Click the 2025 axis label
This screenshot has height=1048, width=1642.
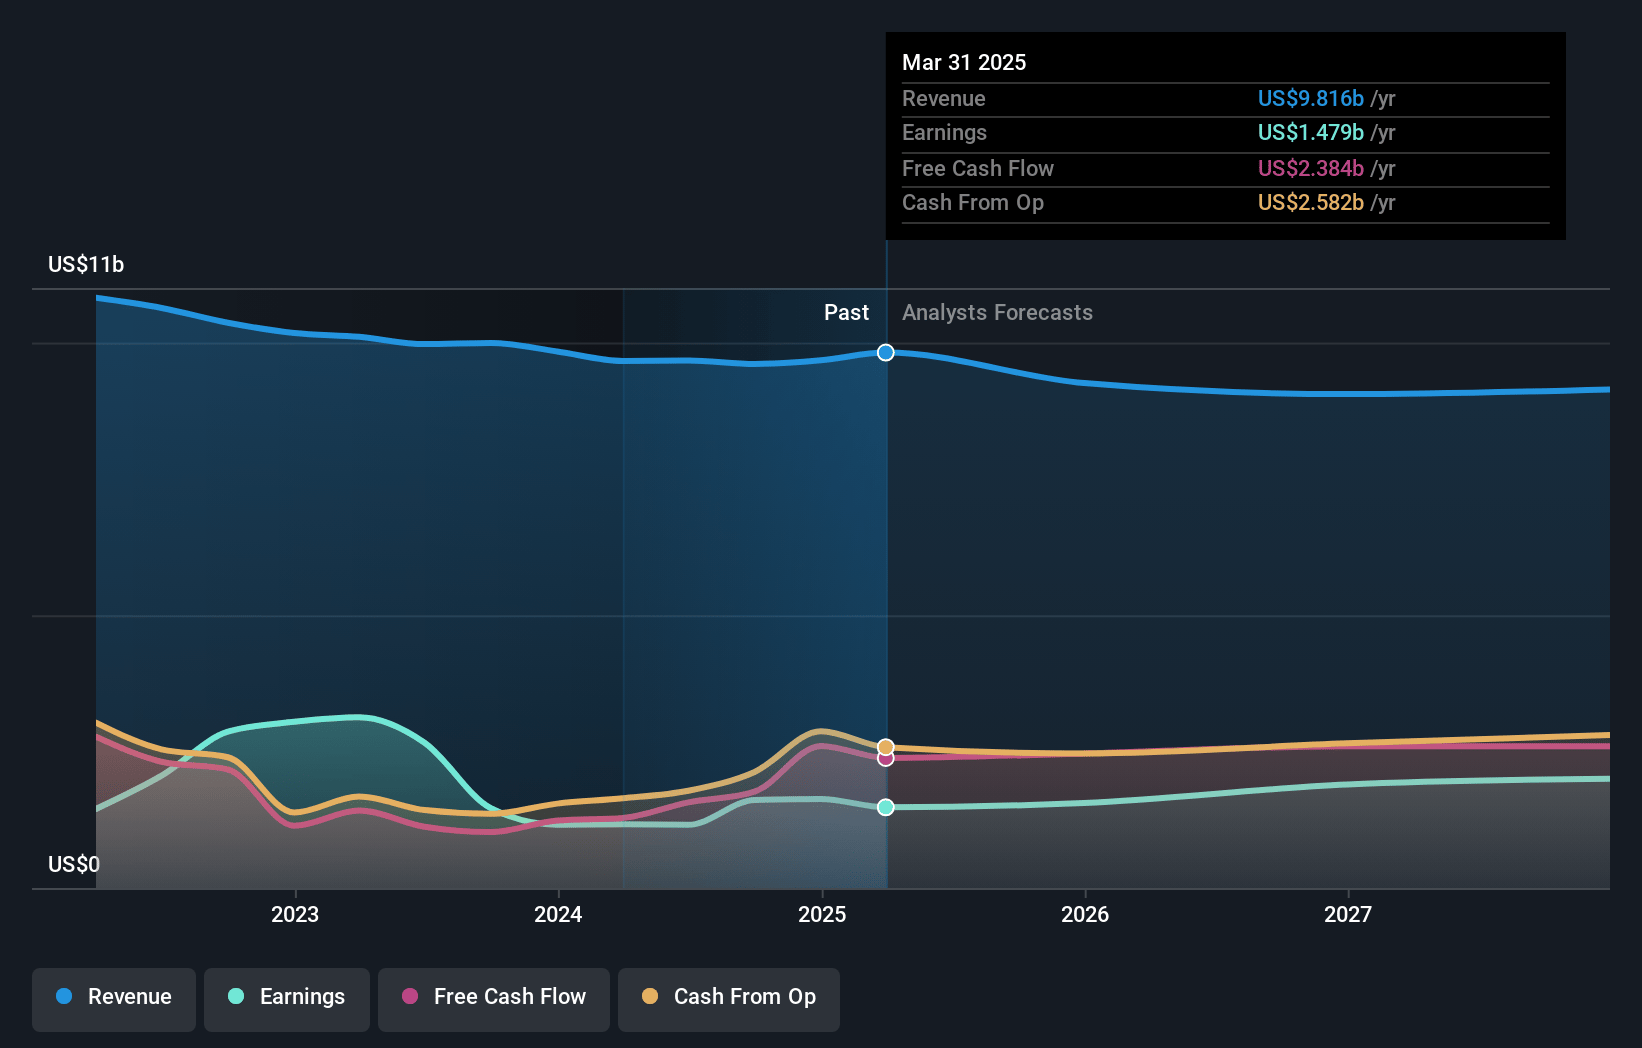click(x=822, y=914)
